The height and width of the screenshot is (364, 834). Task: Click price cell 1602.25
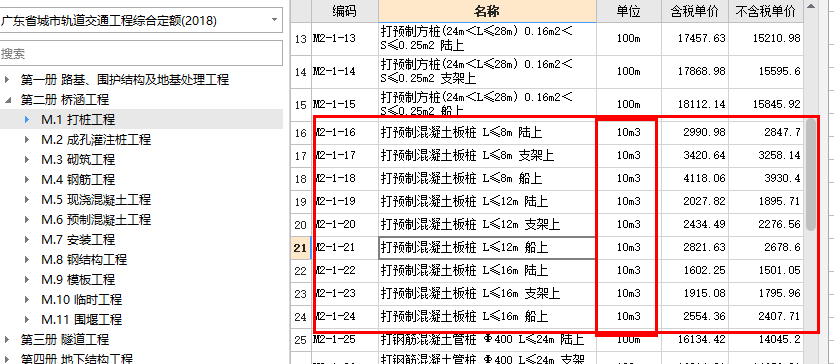tap(695, 270)
